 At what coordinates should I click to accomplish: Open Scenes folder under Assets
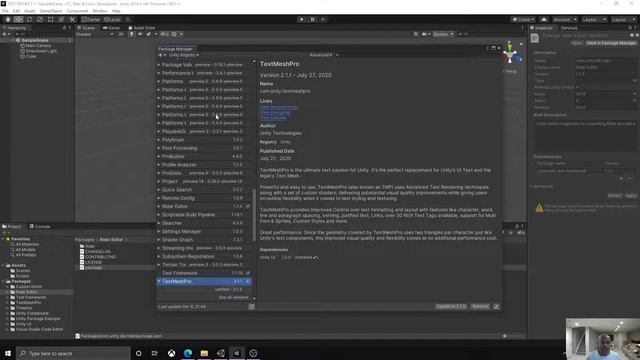(x=23, y=271)
